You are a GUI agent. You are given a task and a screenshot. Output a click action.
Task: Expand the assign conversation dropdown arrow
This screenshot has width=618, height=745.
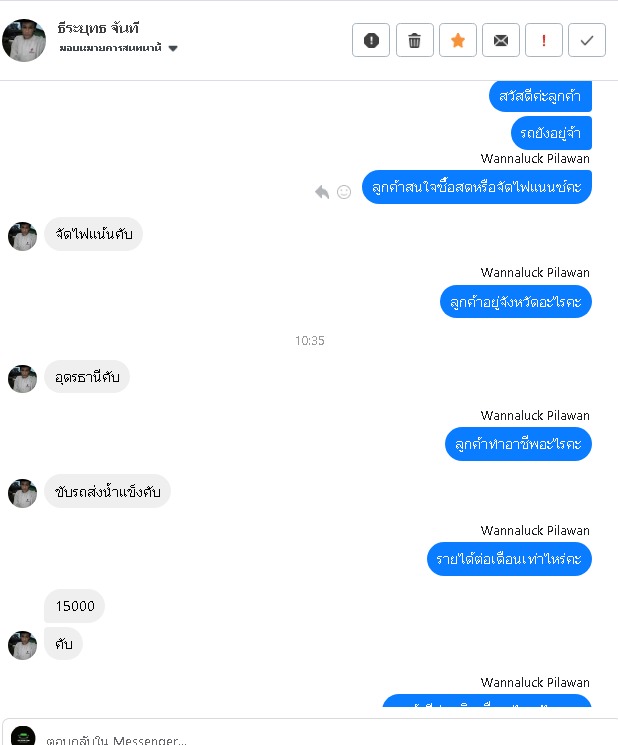pyautogui.click(x=173, y=48)
